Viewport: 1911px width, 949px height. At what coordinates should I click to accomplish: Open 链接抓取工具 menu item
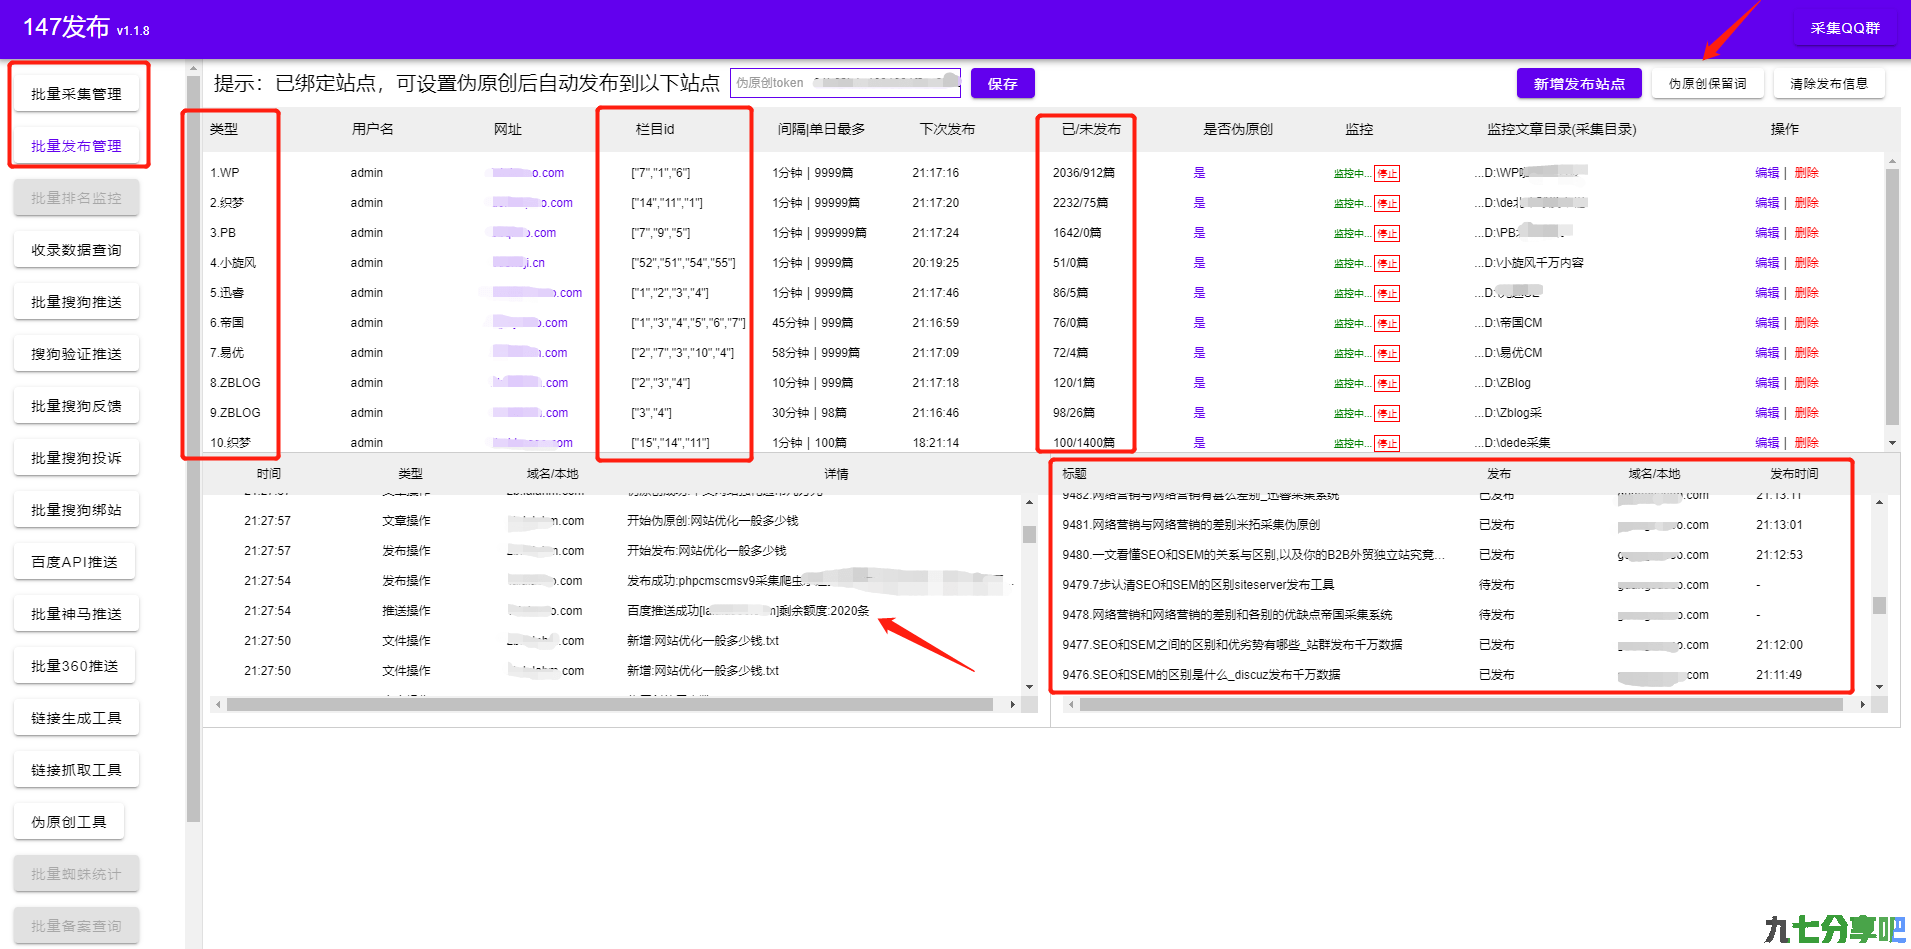(x=76, y=770)
